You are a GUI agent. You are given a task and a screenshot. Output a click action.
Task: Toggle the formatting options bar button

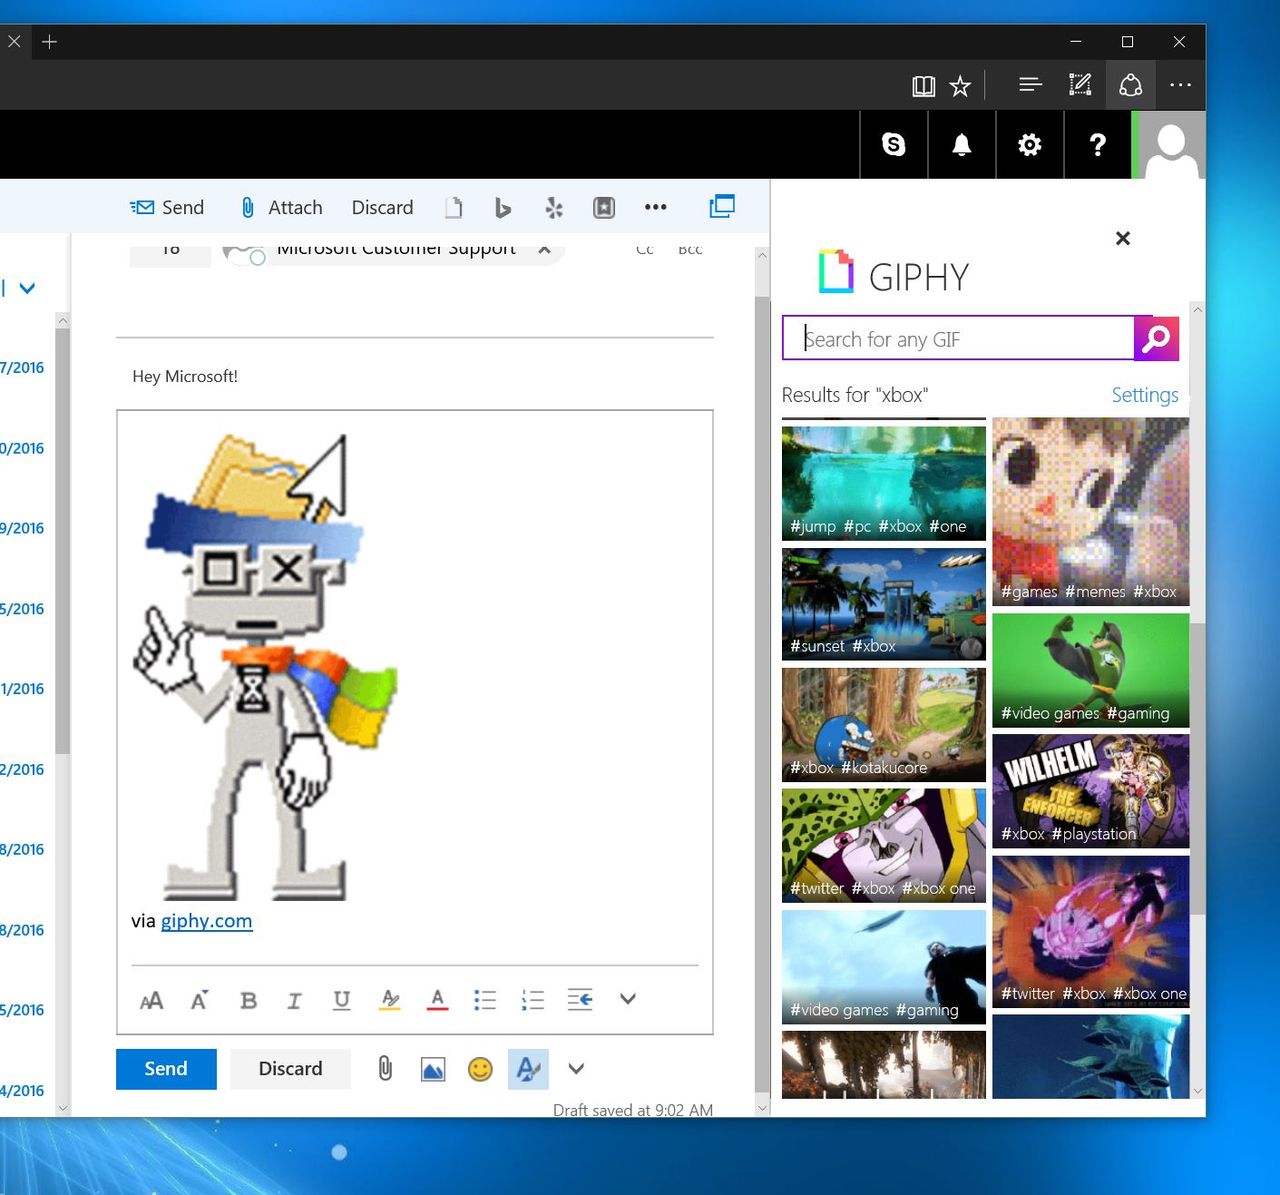[x=528, y=1069]
